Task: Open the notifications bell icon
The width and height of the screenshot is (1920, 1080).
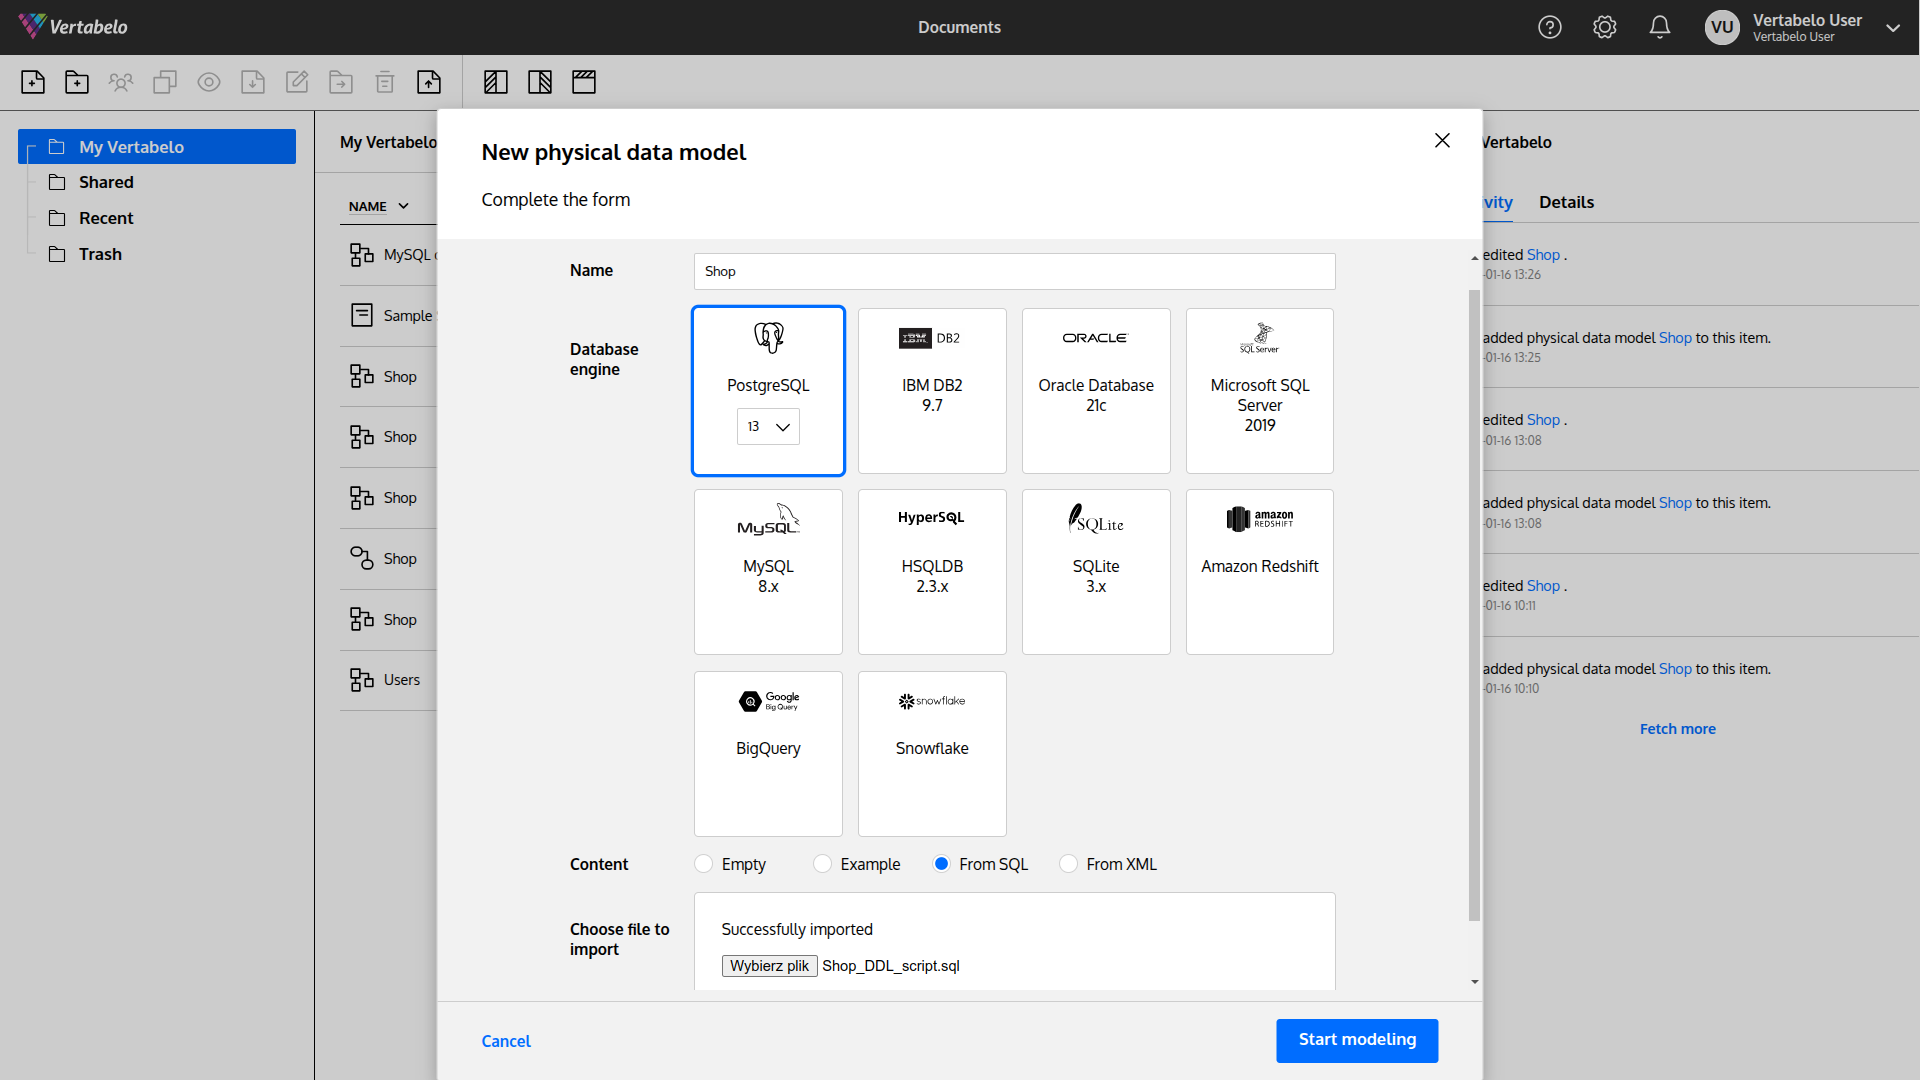Action: [x=1659, y=27]
